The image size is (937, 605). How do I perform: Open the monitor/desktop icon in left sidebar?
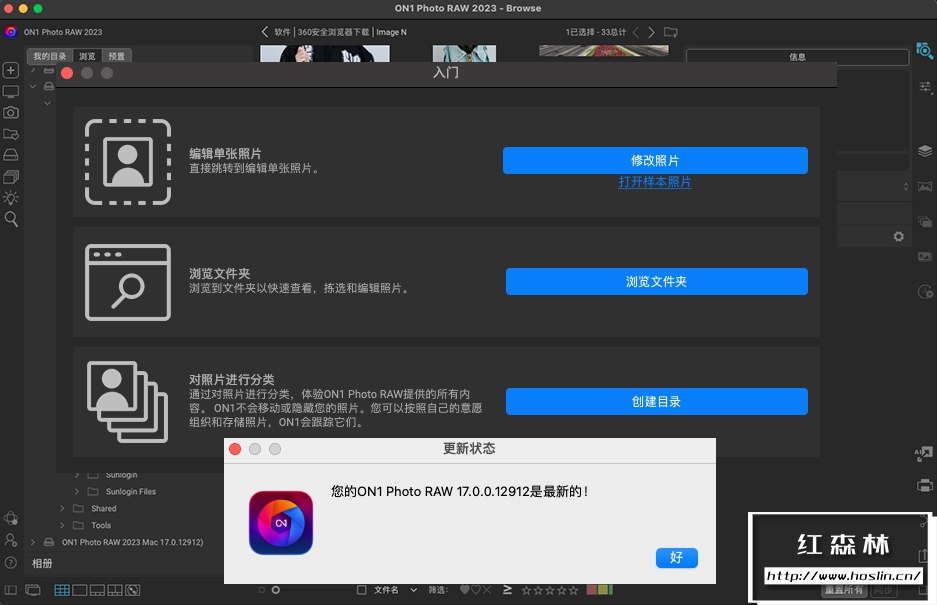click(x=11, y=91)
